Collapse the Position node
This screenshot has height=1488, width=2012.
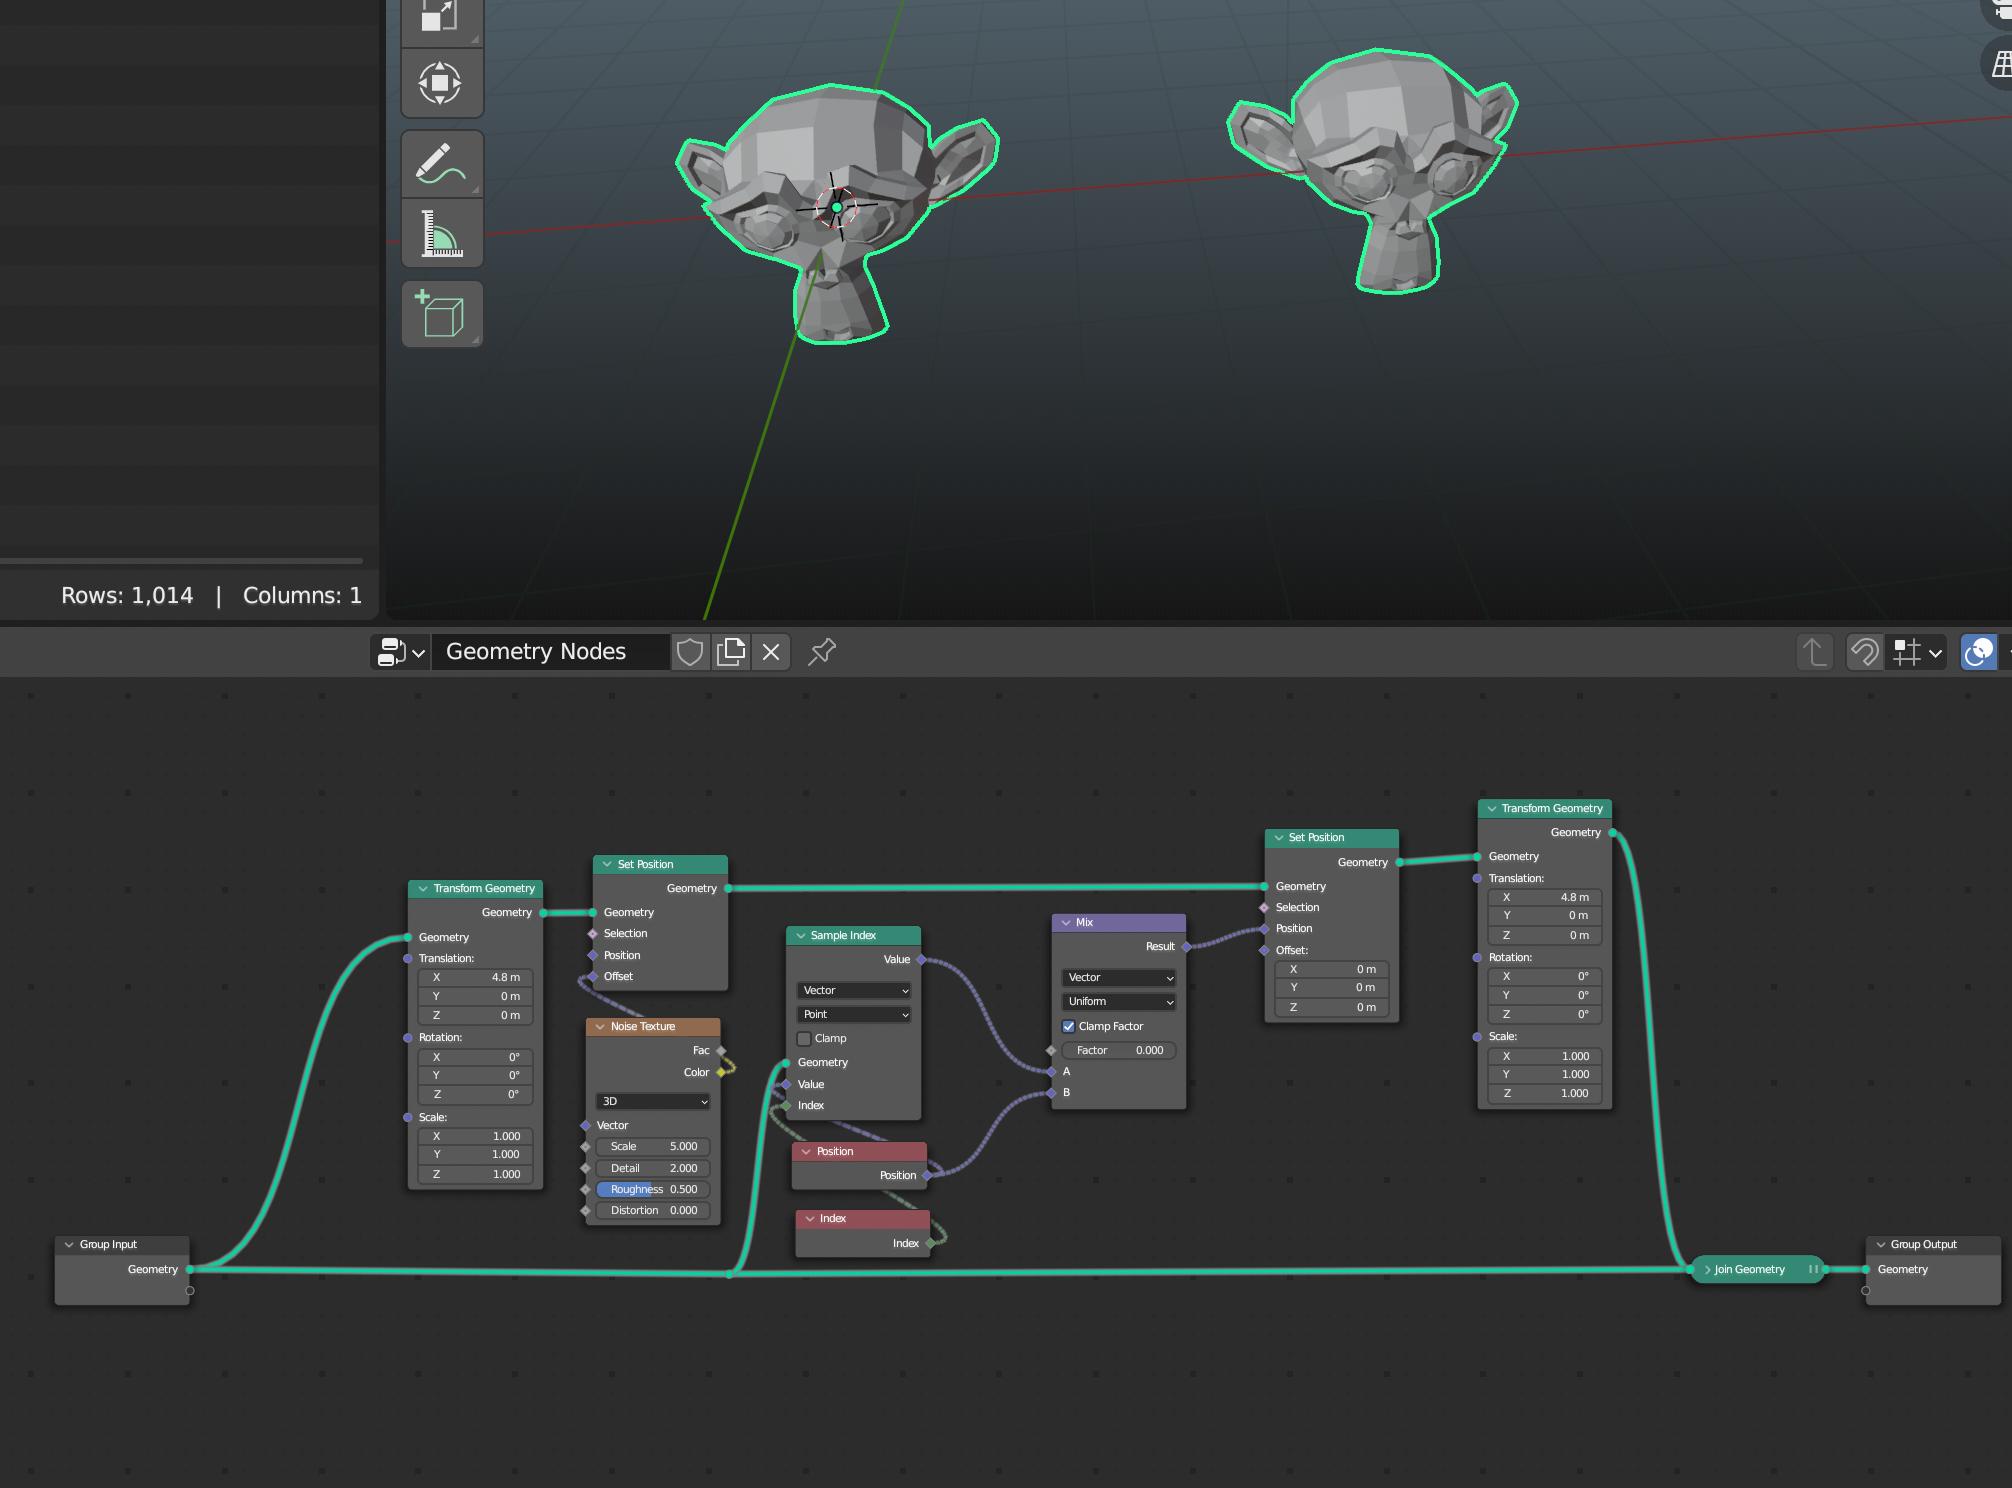point(807,1152)
